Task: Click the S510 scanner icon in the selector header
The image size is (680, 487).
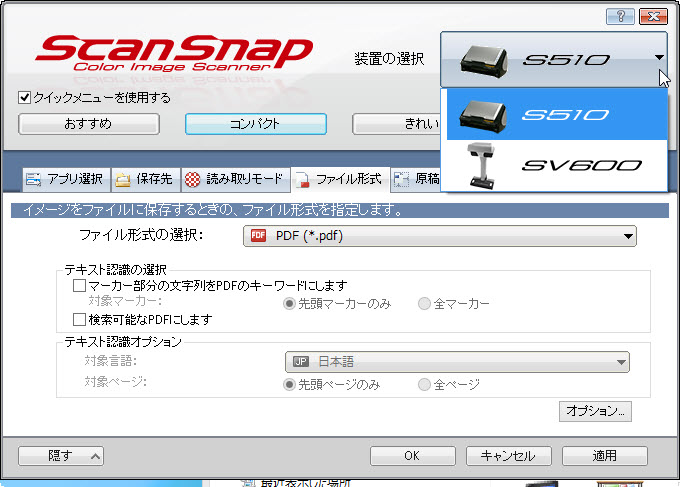Action: click(484, 62)
